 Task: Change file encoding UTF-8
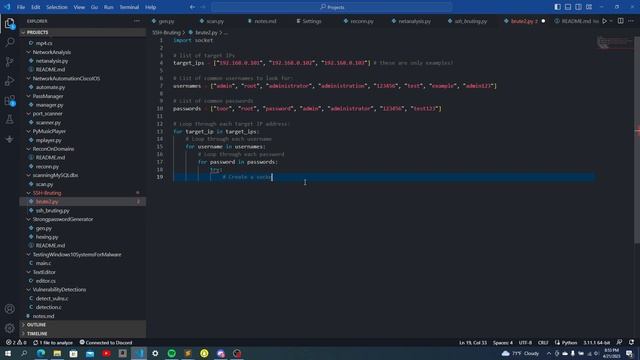coord(525,342)
